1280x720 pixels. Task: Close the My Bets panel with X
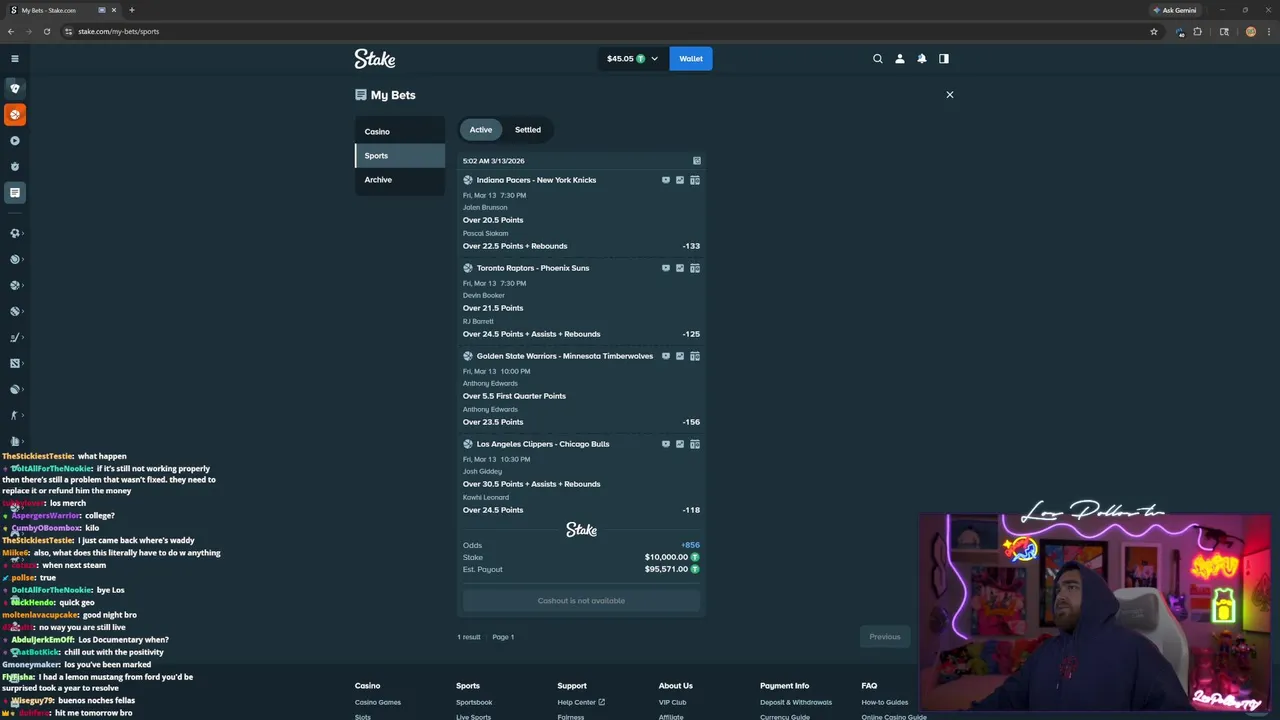tap(950, 95)
